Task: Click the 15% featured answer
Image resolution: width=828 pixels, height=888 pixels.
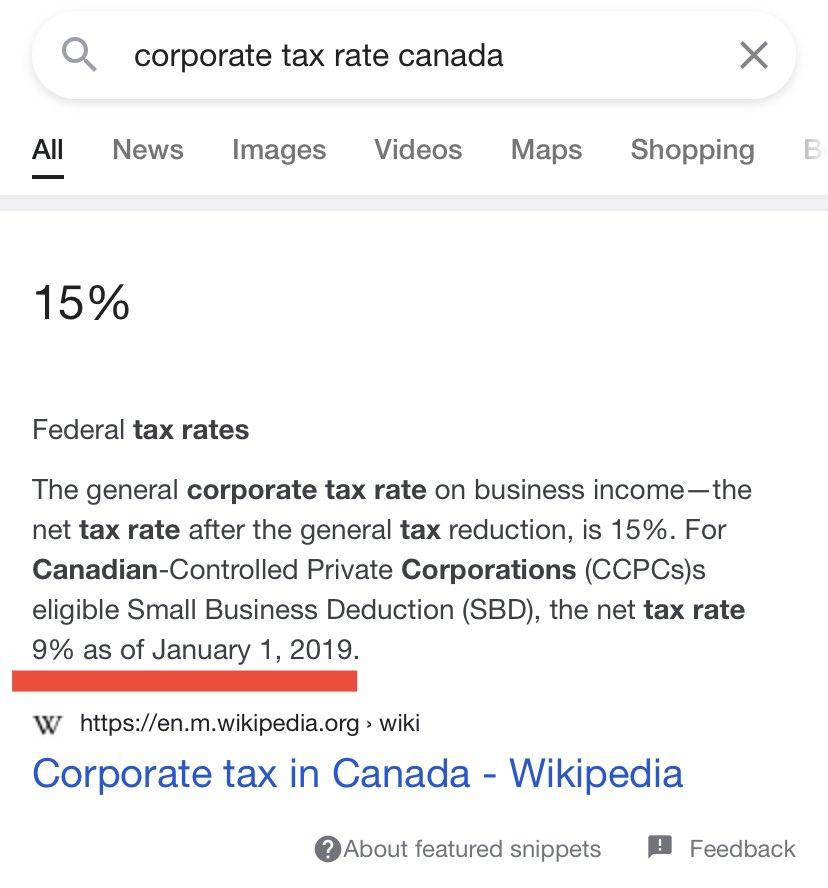Action: point(81,302)
